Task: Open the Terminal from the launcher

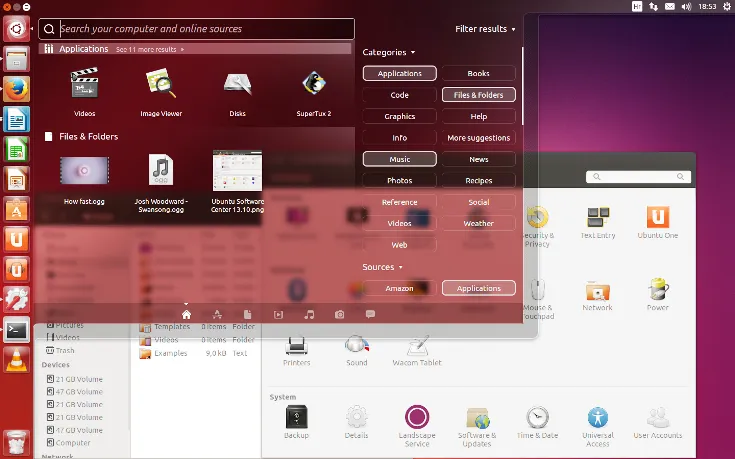Action: click(x=16, y=329)
